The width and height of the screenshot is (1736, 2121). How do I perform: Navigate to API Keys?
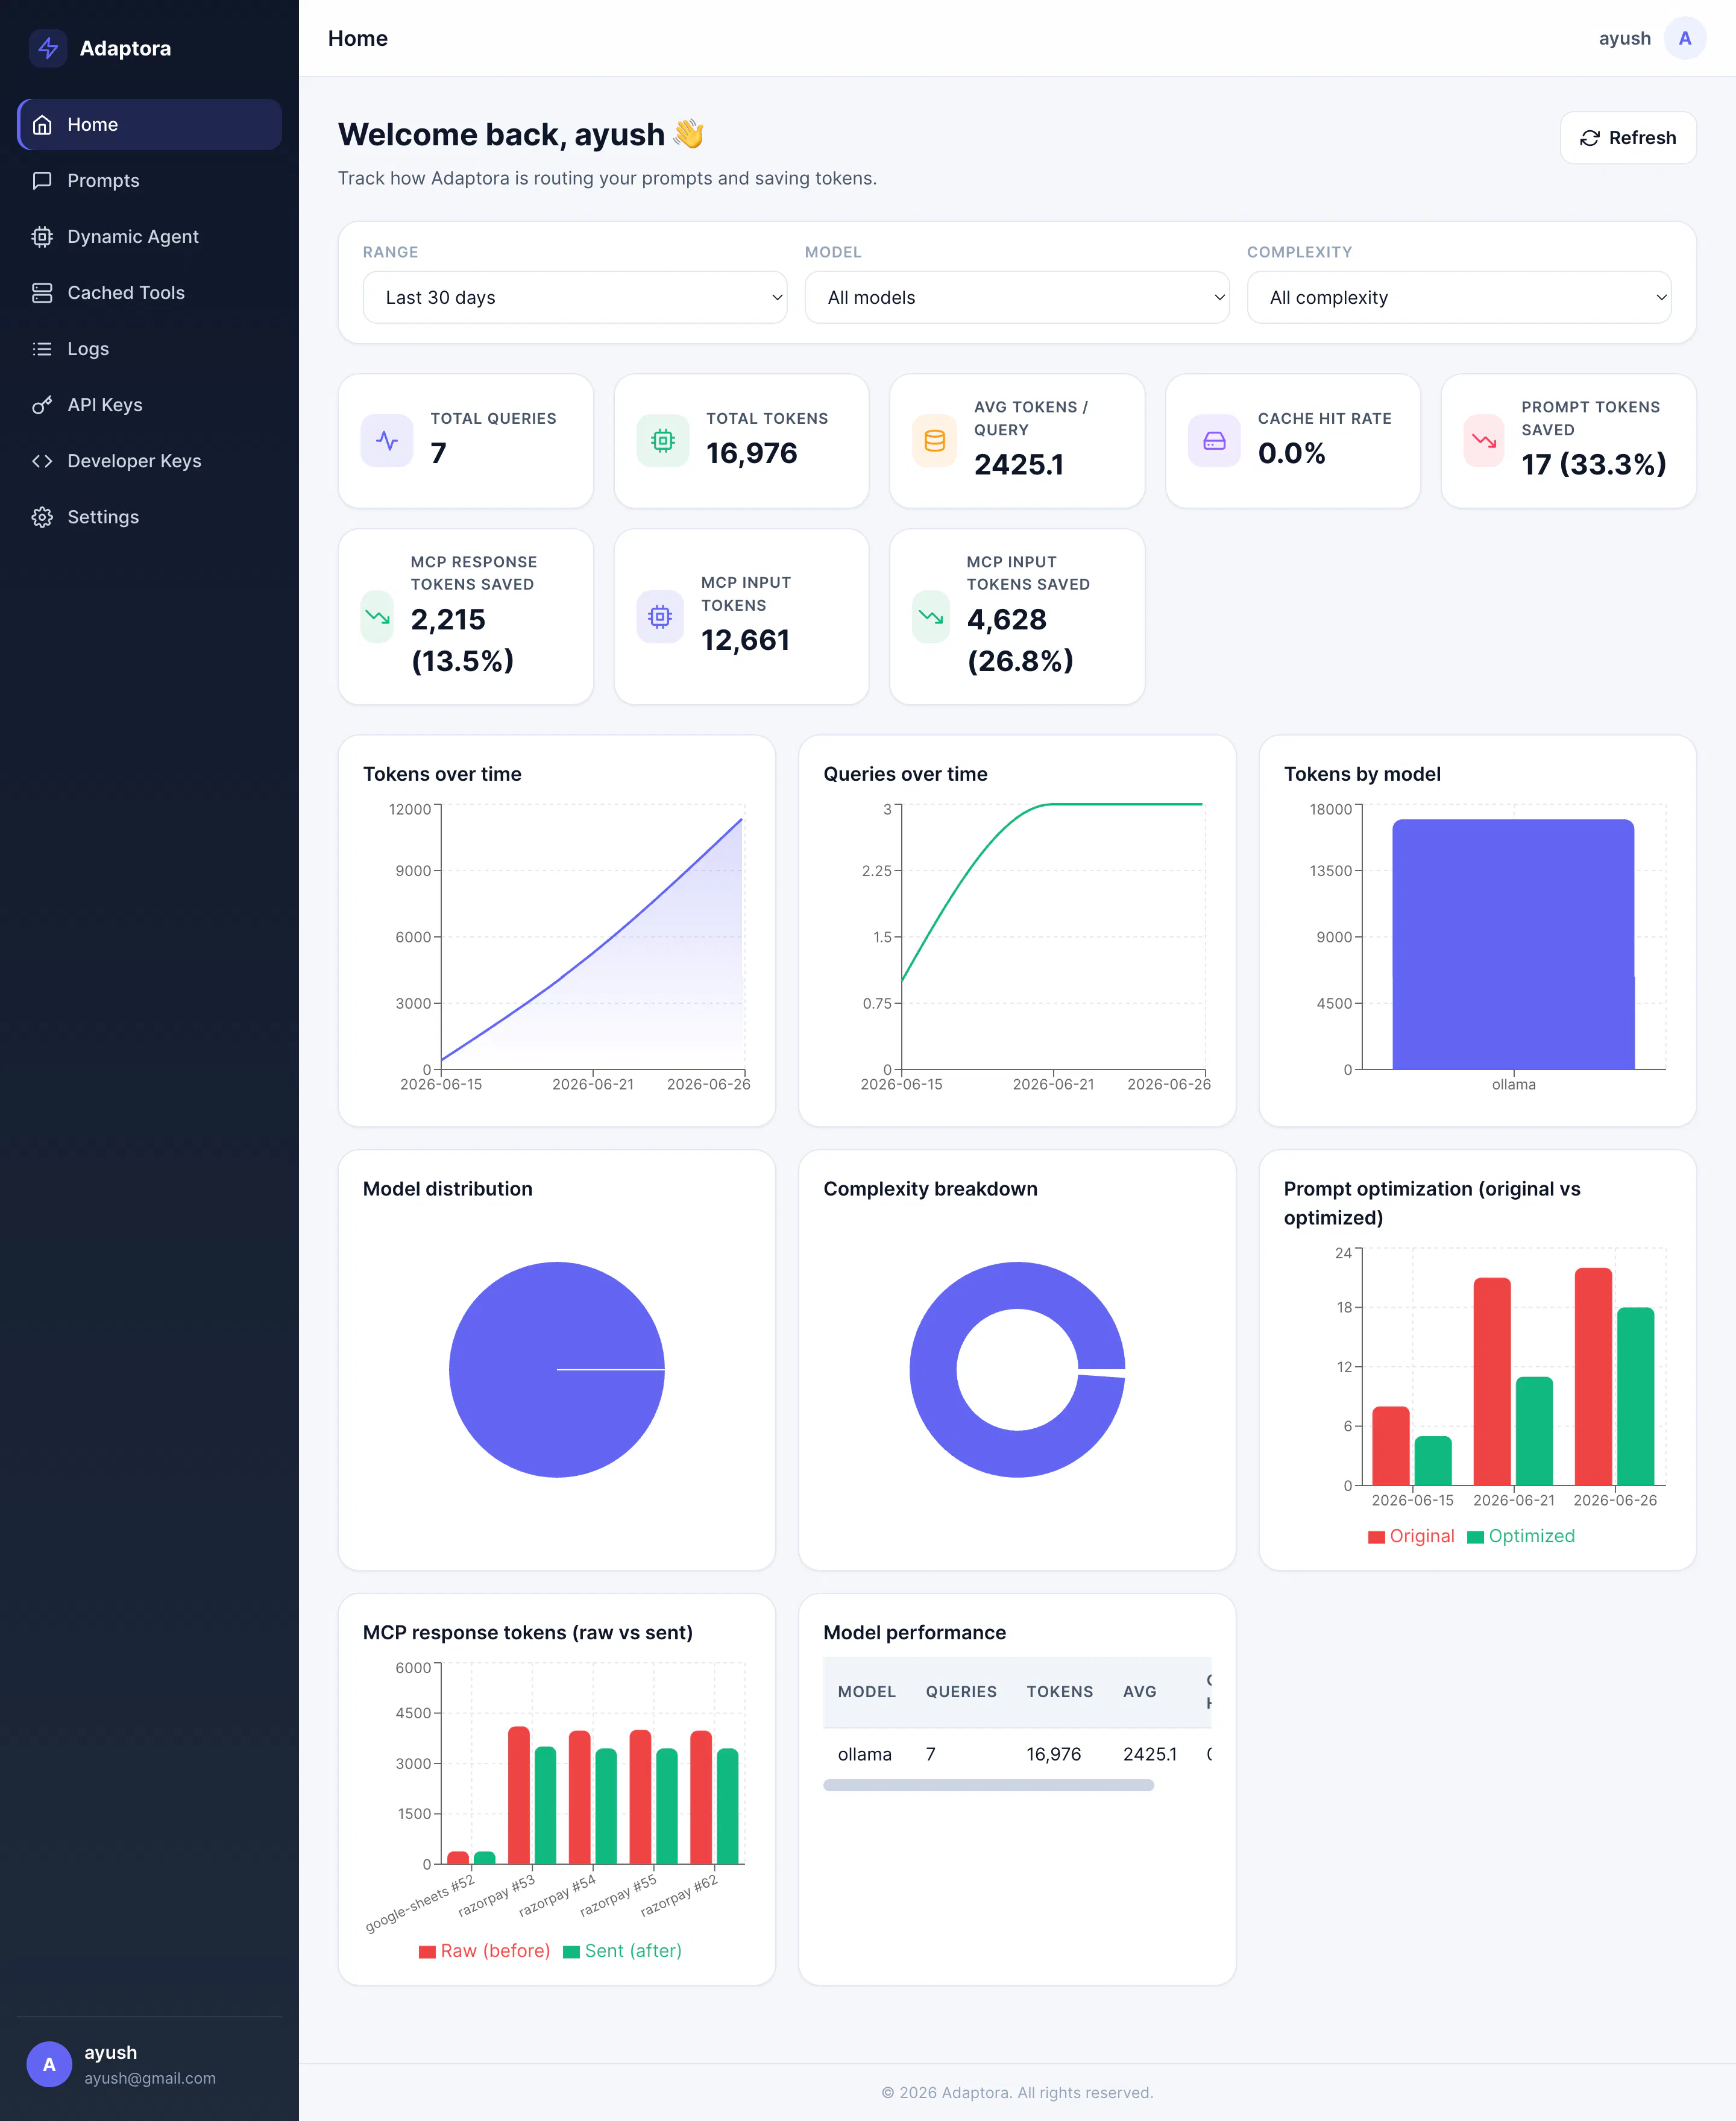coord(150,405)
